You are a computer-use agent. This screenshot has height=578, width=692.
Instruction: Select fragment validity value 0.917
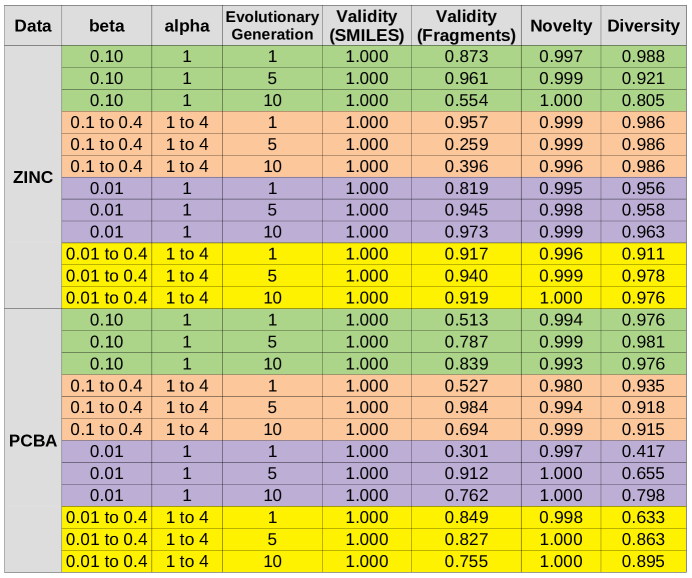tap(466, 254)
